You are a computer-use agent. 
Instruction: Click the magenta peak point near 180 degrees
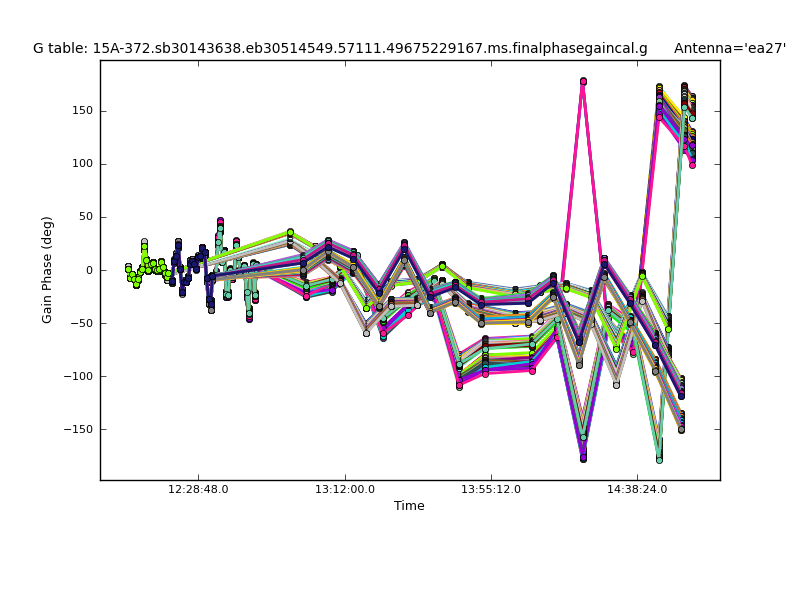coord(583,82)
